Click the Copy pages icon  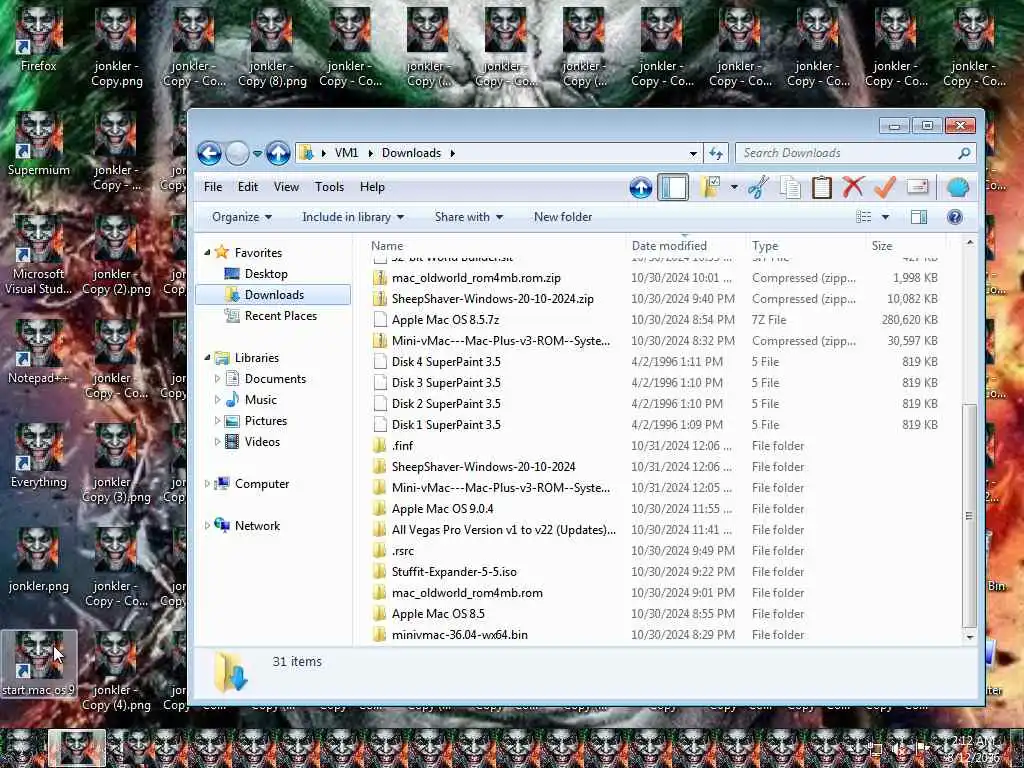point(790,187)
